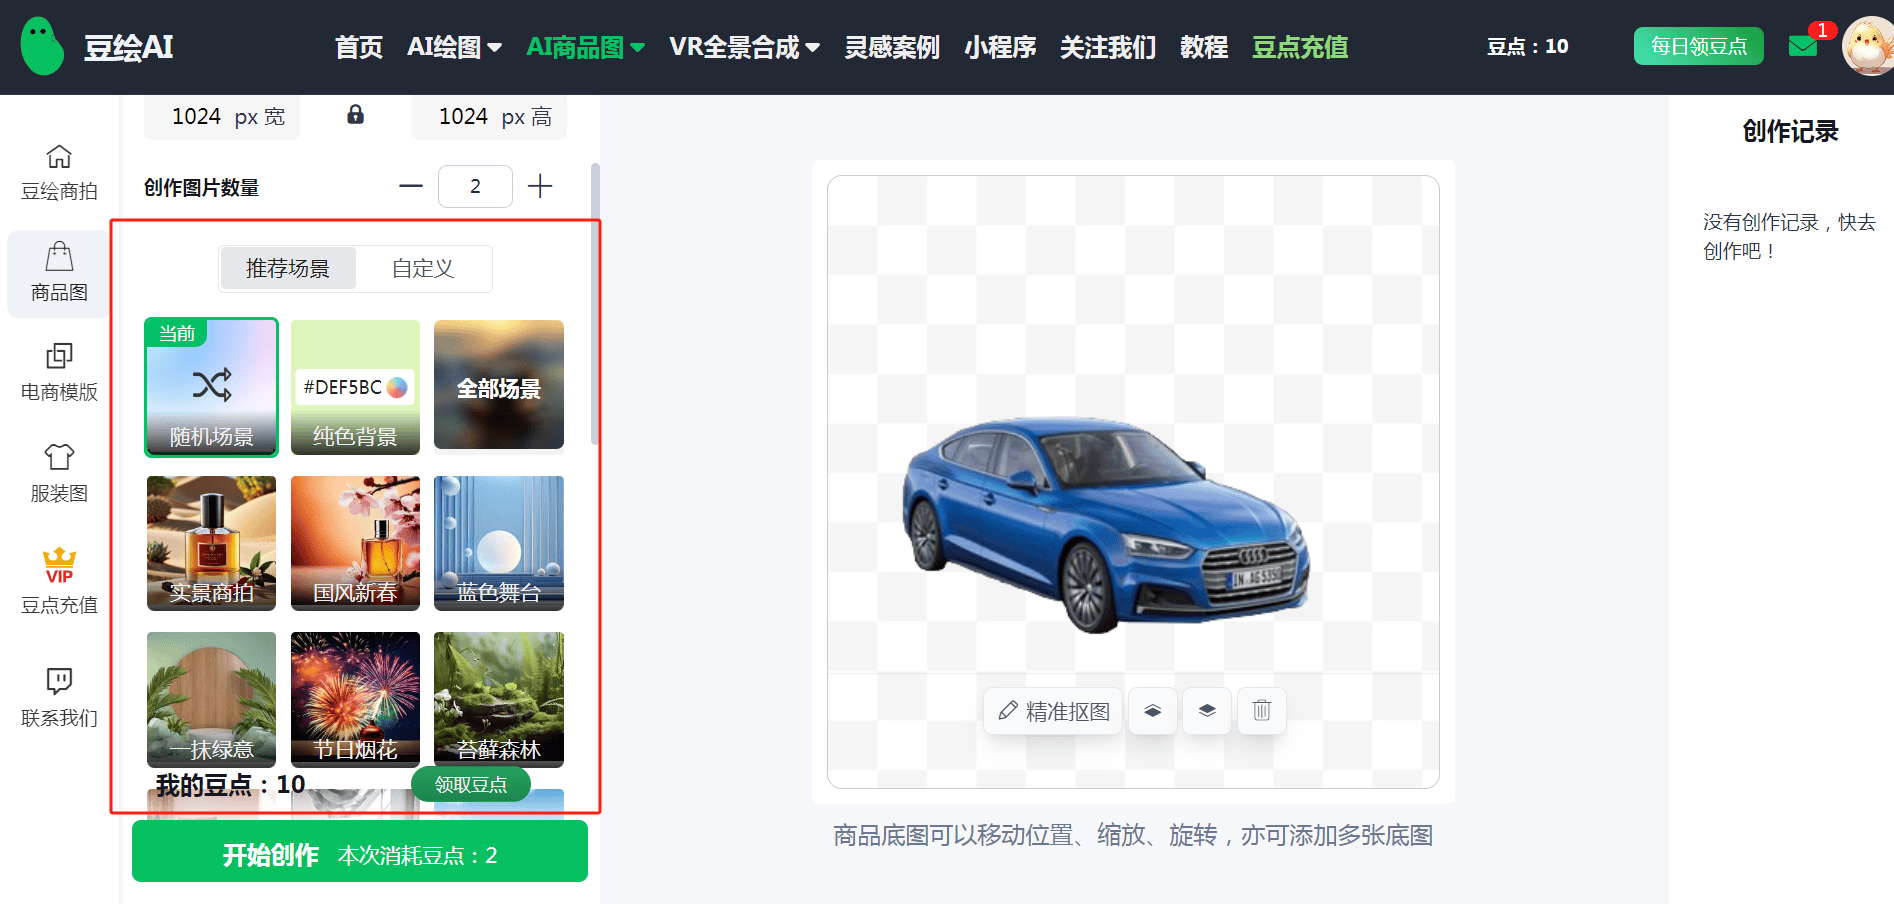1894x904 pixels.
Task: Select the 蓝色舞台 scene option
Action: point(498,543)
